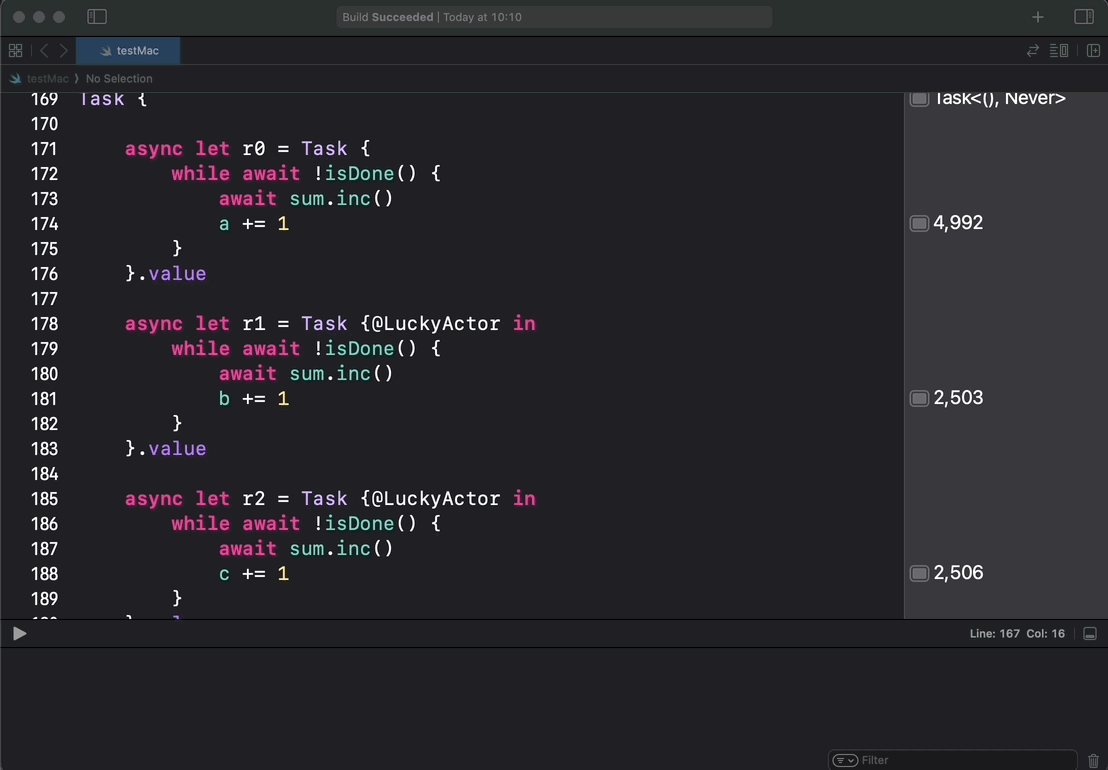Show result view for value 2,503
This screenshot has width=1108, height=770.
919,398
